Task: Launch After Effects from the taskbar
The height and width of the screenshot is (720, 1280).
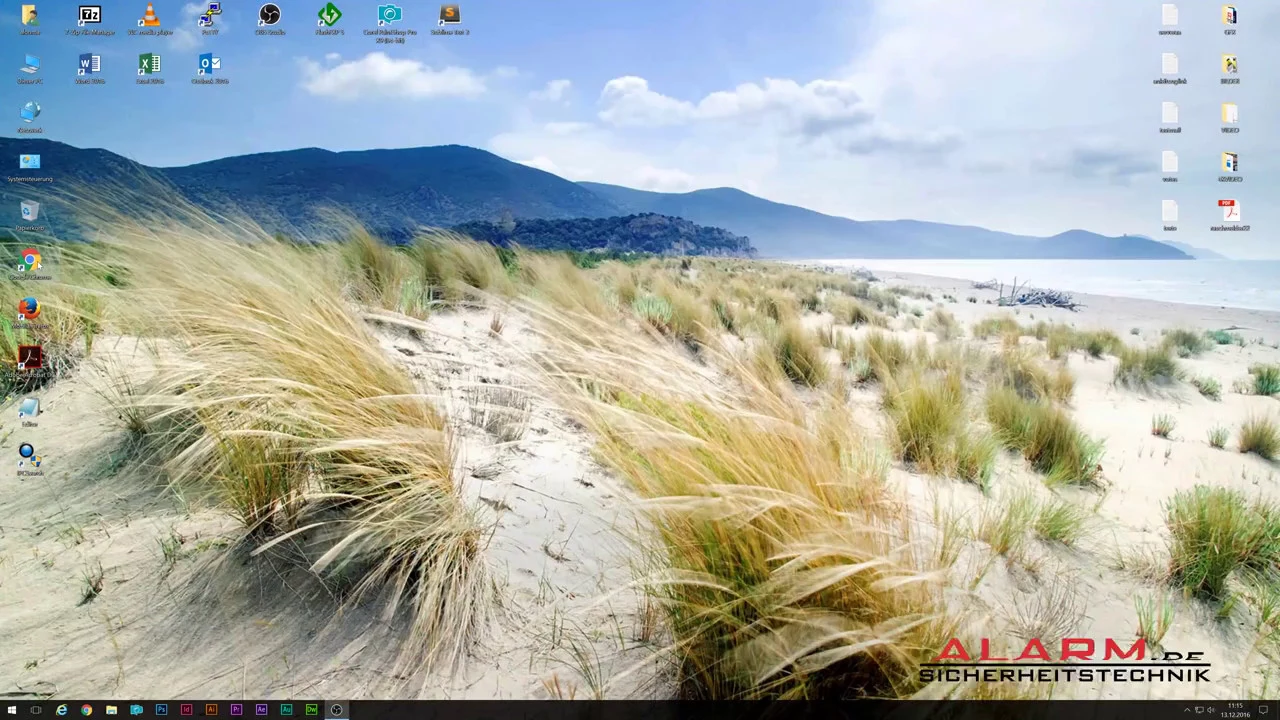Action: tap(261, 710)
